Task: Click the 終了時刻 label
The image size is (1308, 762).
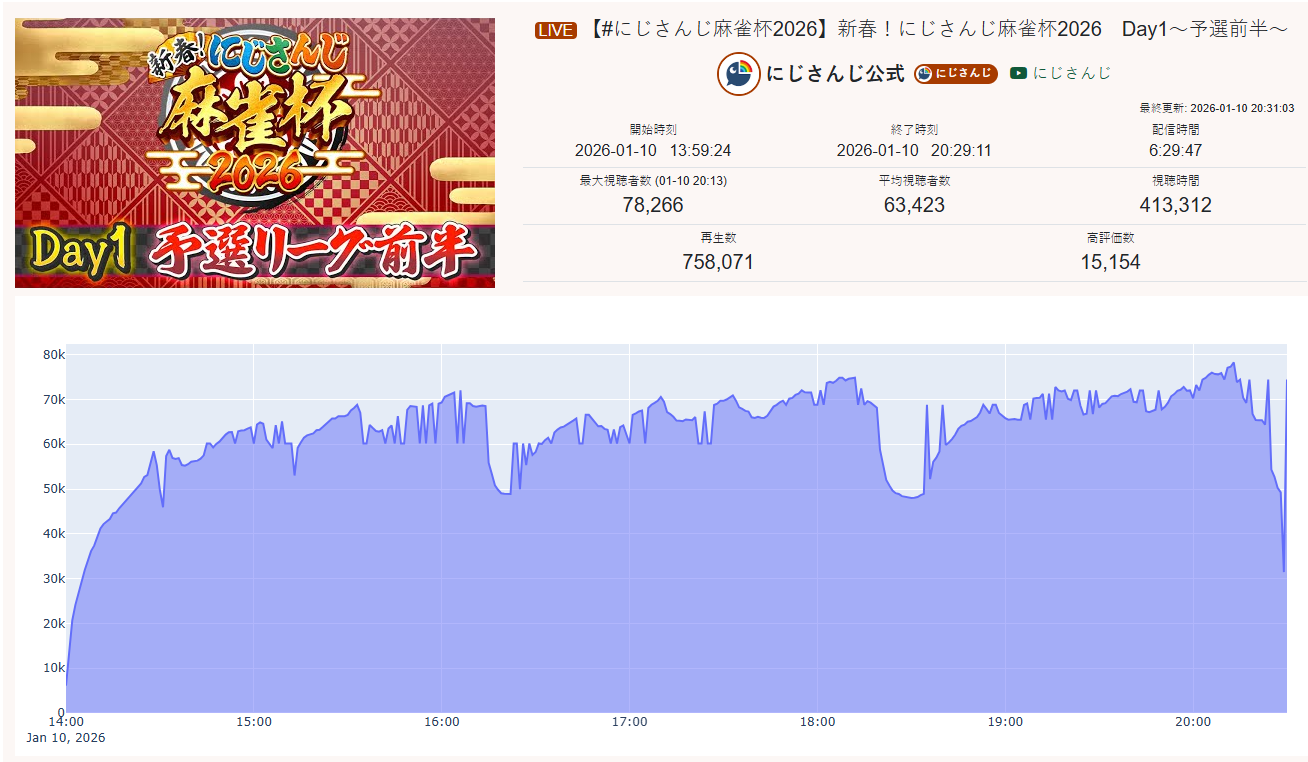Action: coord(914,129)
